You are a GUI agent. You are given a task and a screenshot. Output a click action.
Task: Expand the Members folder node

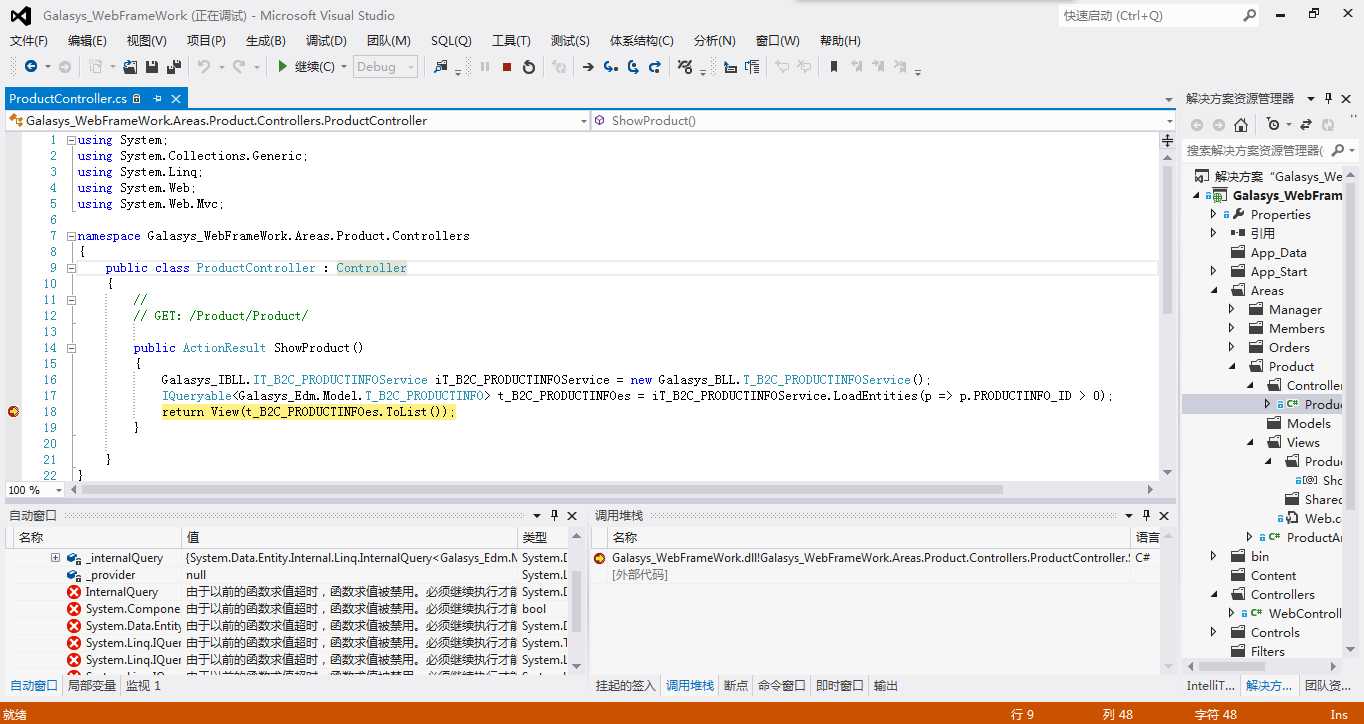pyautogui.click(x=1232, y=328)
